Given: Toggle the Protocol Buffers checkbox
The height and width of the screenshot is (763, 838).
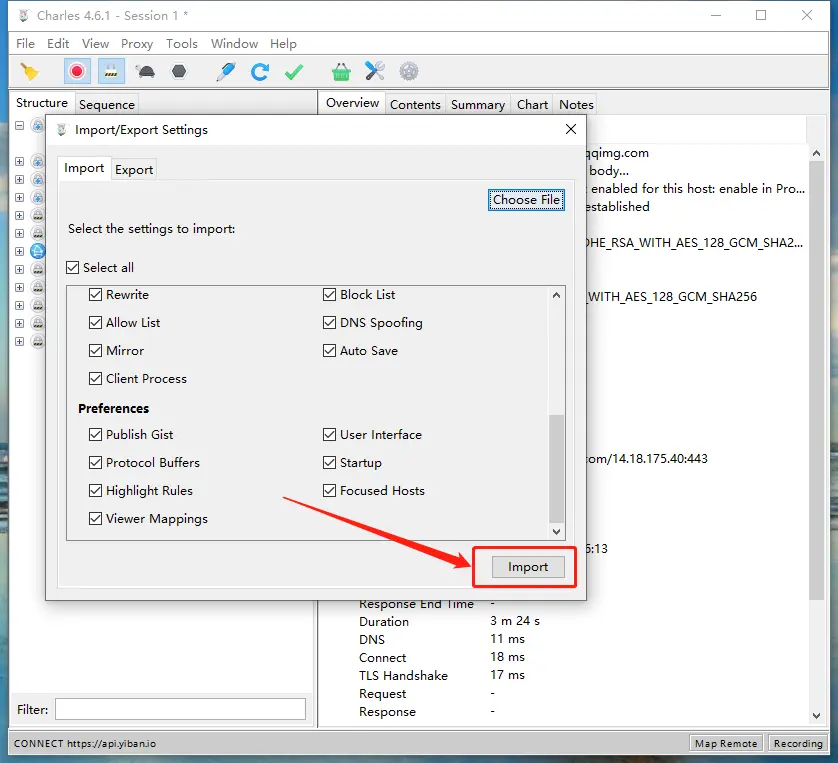Looking at the screenshot, I should [x=95, y=462].
